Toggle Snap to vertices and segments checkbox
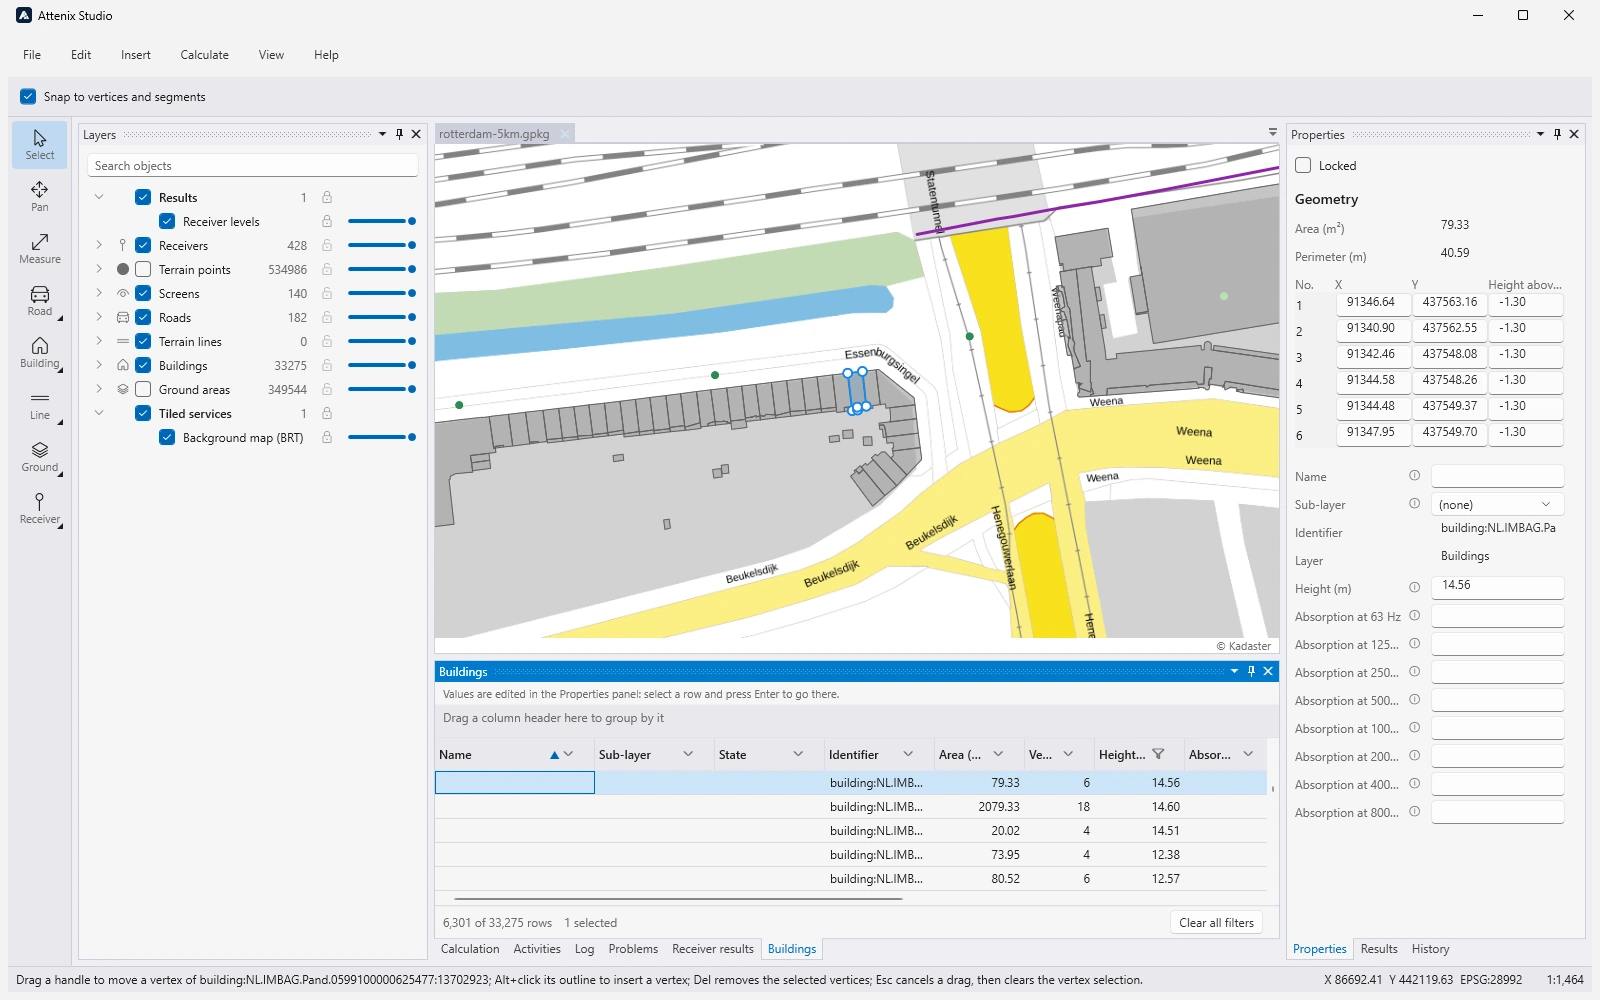The height and width of the screenshot is (1000, 1600). tap(28, 96)
